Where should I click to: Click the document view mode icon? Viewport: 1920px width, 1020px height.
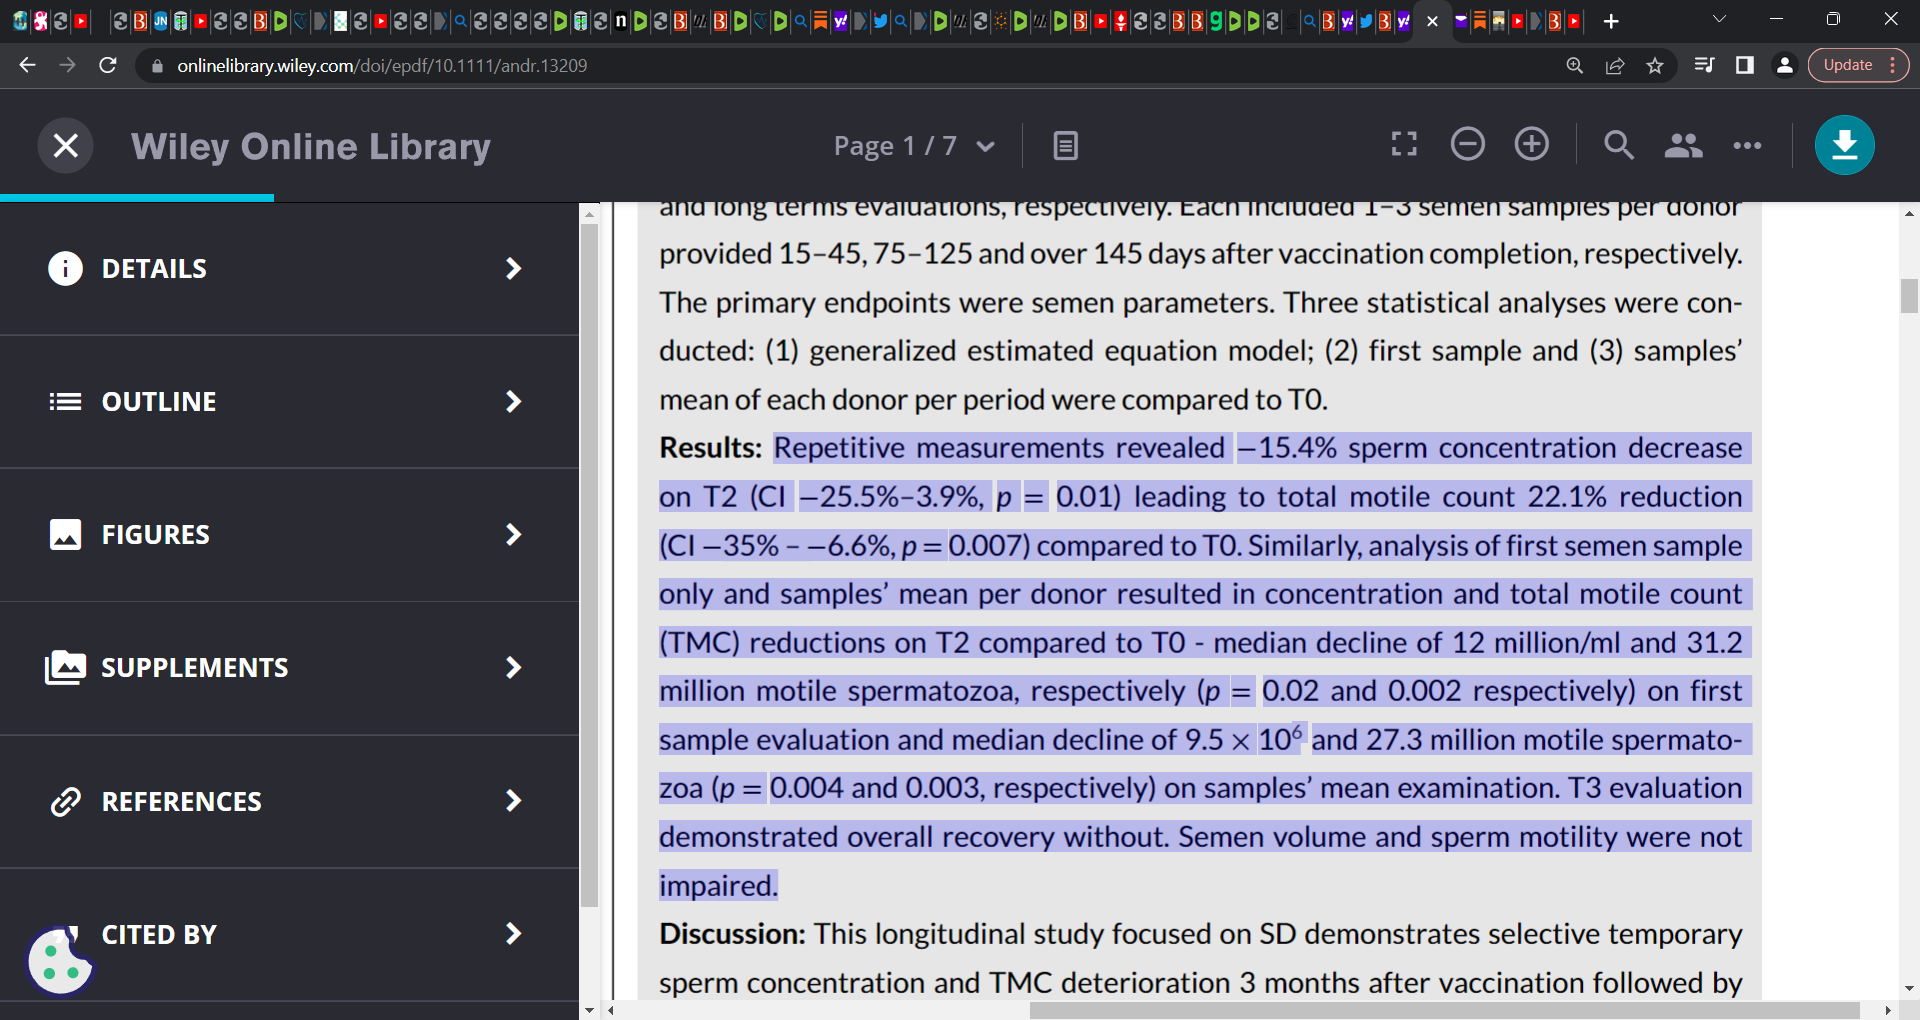(1066, 146)
